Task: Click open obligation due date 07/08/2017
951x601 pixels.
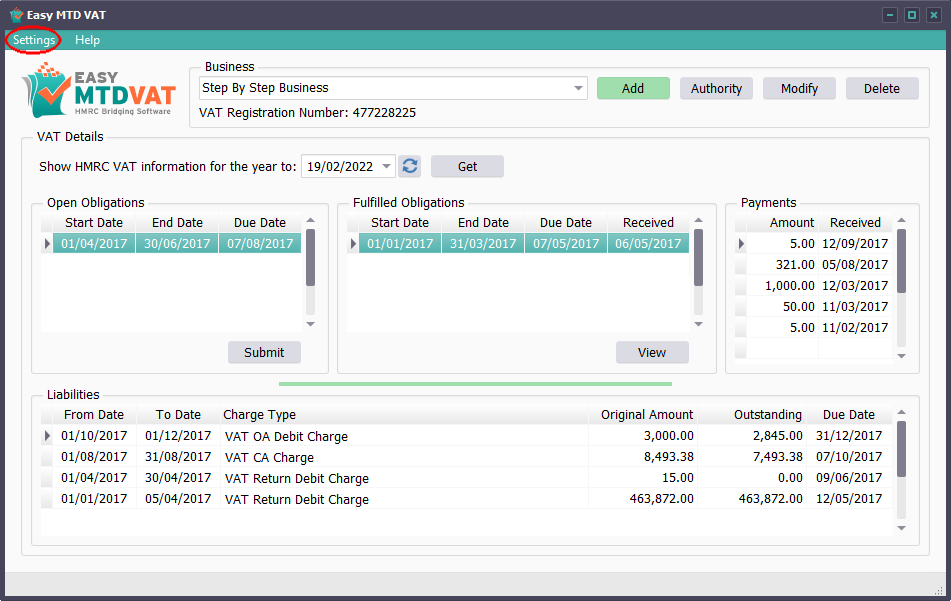Action: (260, 243)
